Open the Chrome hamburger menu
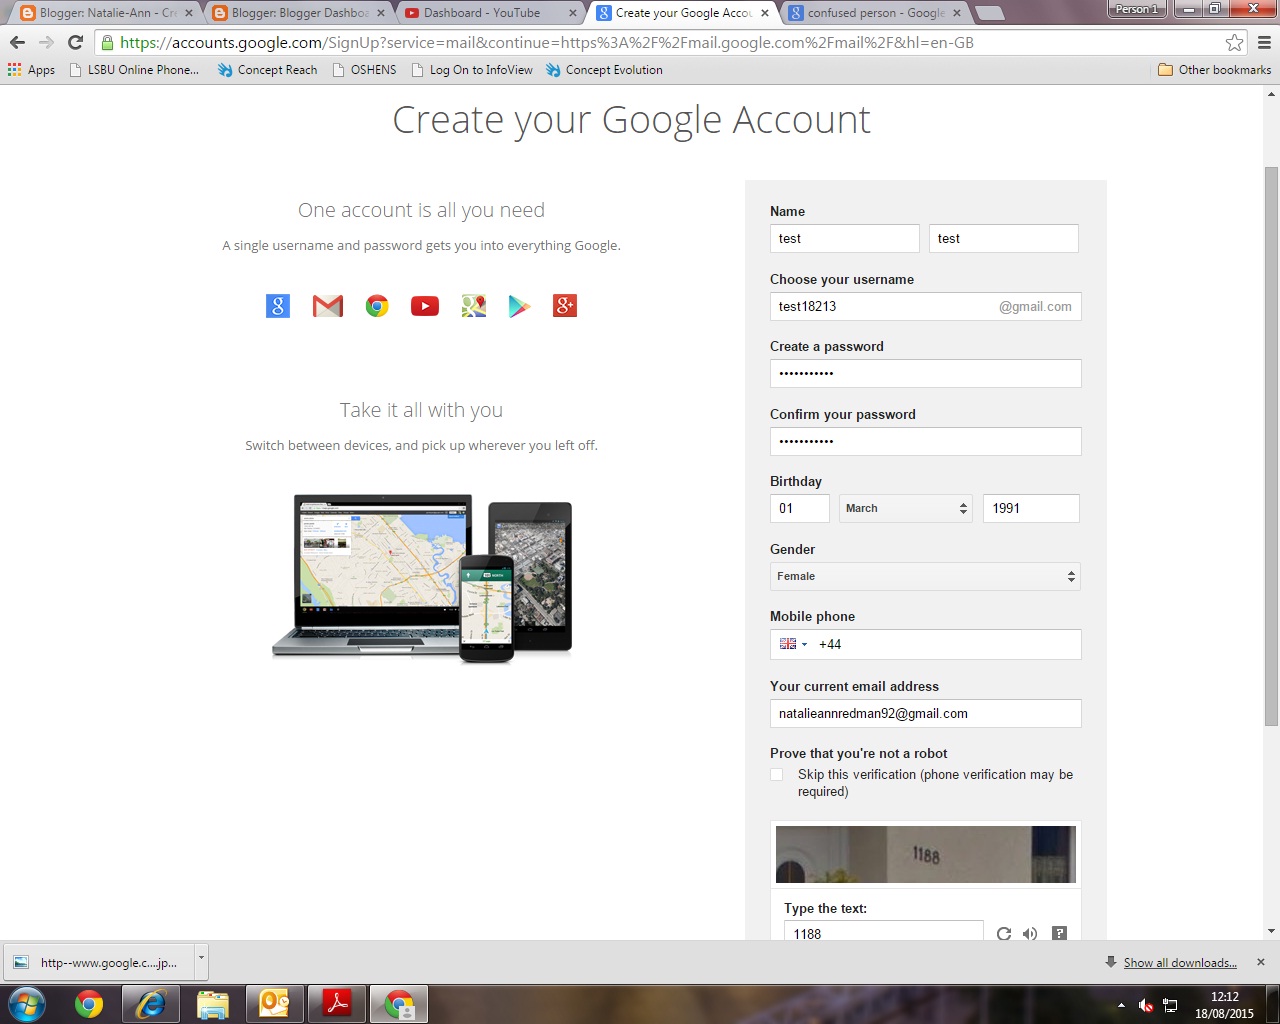Image resolution: width=1280 pixels, height=1024 pixels. [1264, 42]
